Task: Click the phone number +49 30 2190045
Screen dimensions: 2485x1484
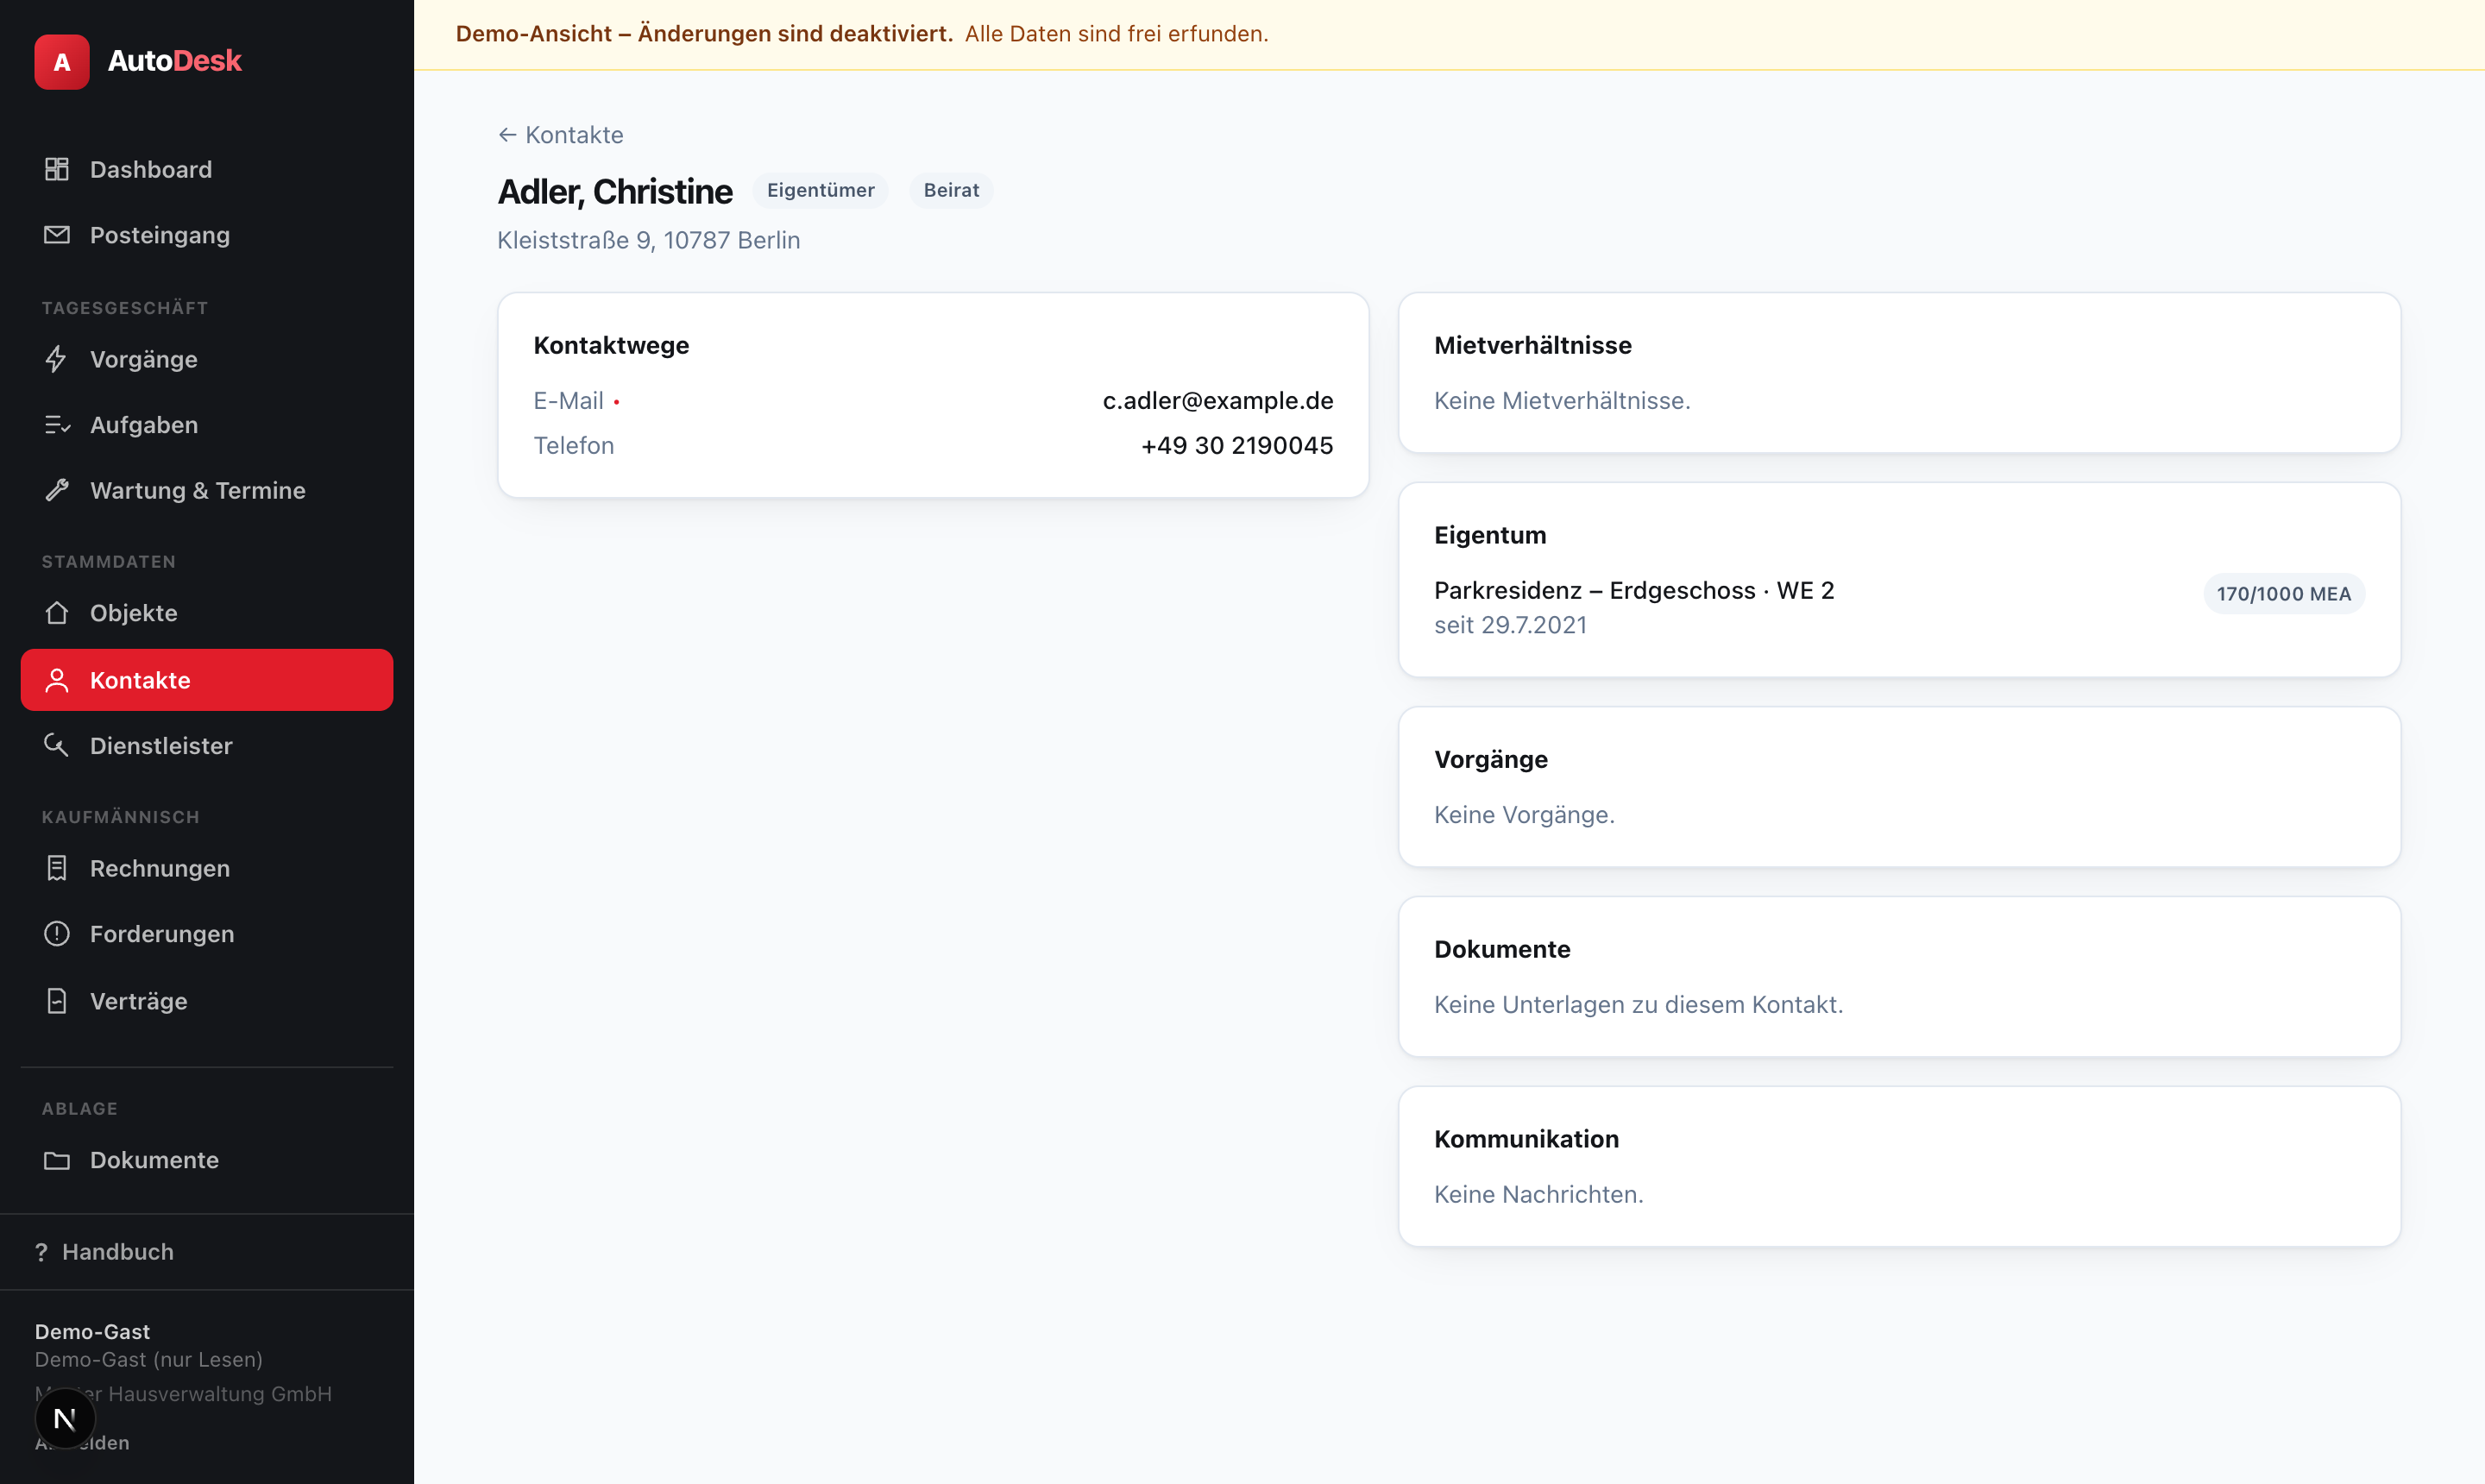Action: click(1237, 446)
